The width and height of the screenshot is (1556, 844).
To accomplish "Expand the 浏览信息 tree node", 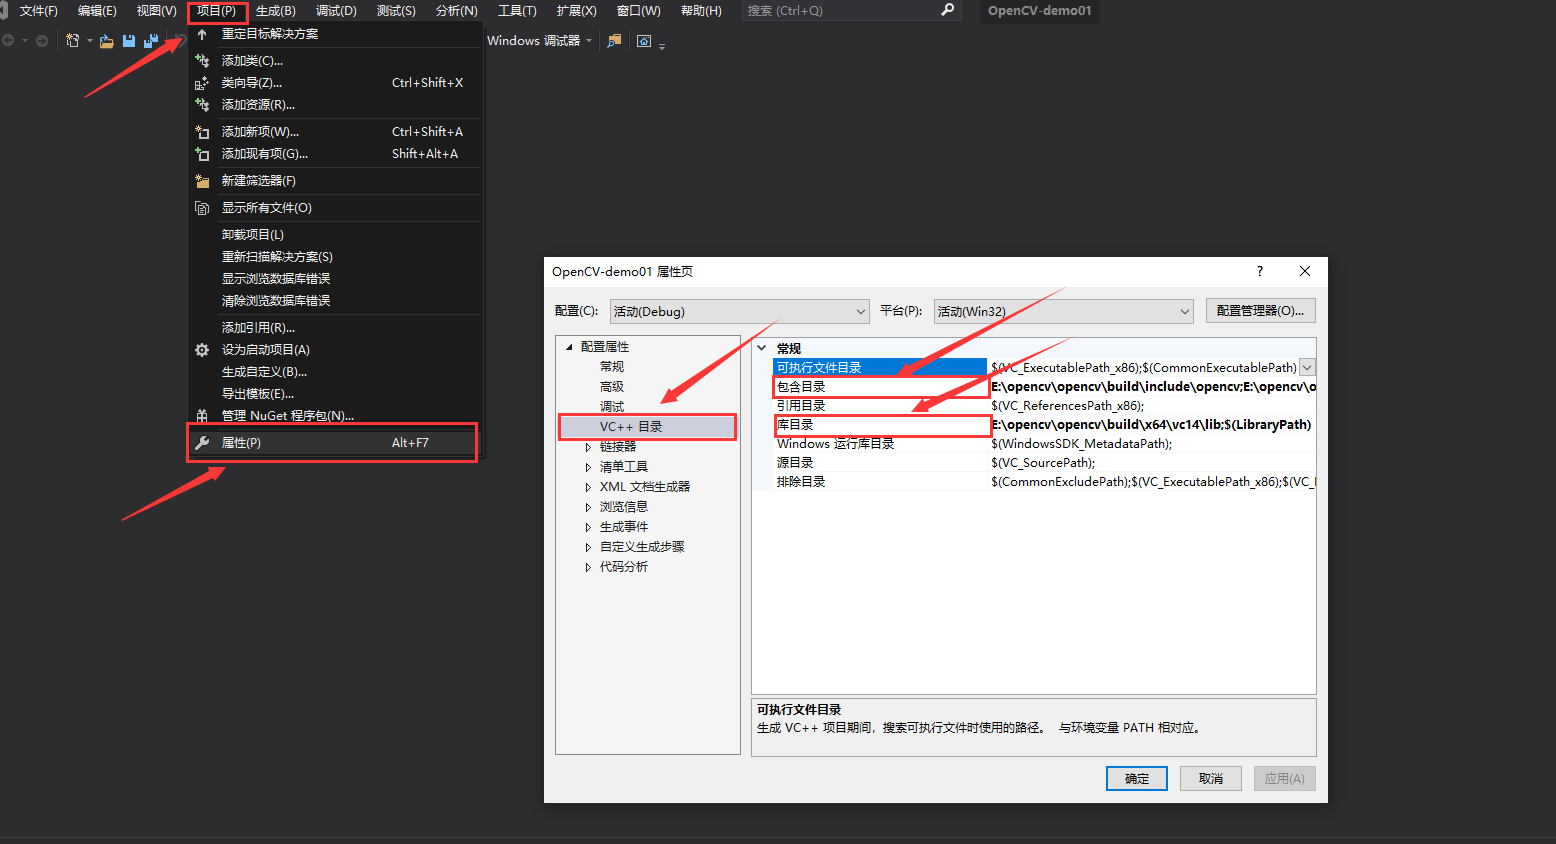I will pyautogui.click(x=588, y=507).
